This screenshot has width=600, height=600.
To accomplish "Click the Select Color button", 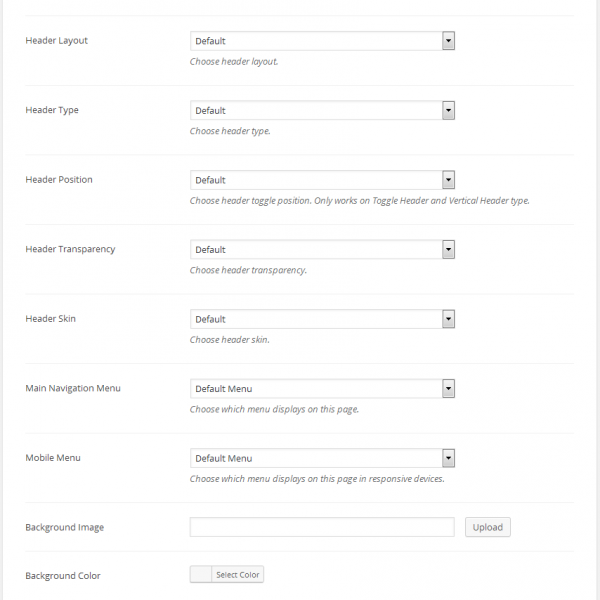I will [238, 575].
